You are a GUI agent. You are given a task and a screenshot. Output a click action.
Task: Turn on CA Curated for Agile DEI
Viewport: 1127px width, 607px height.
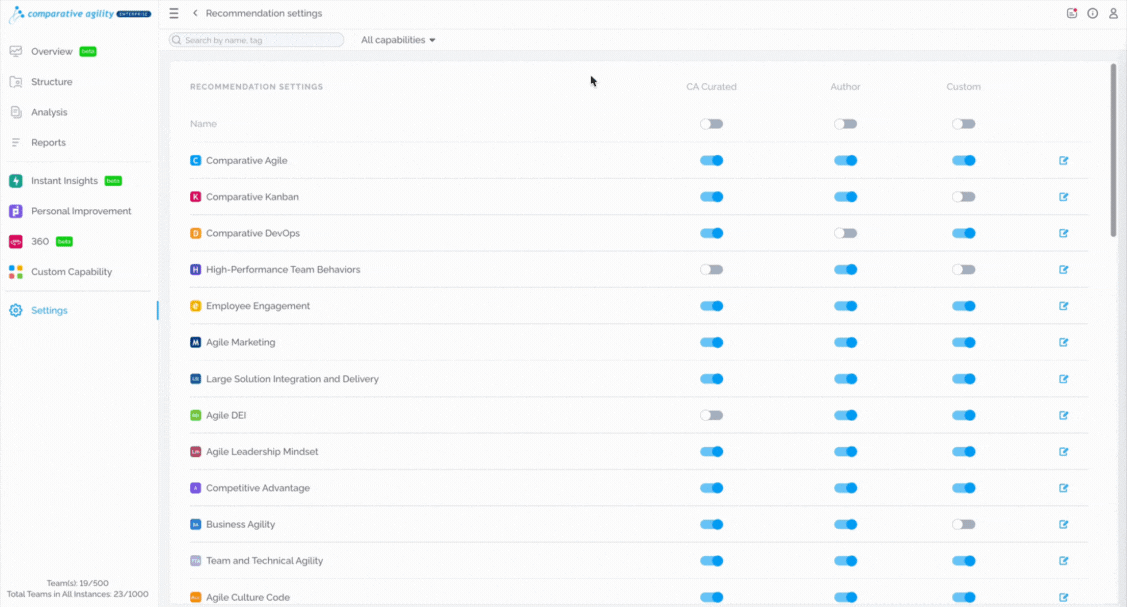[x=712, y=415]
